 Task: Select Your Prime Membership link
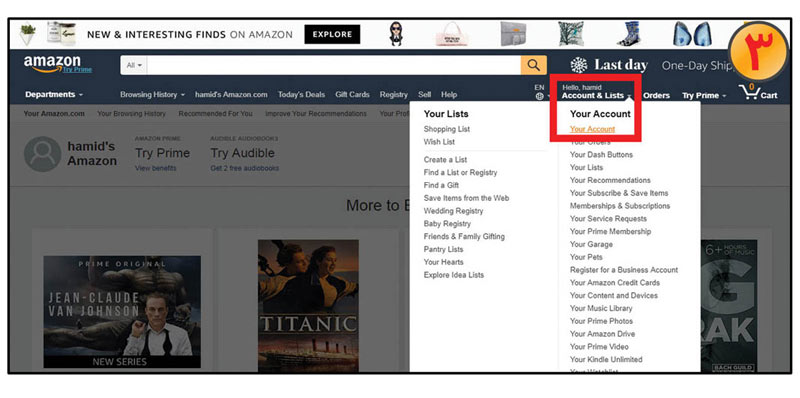610,231
